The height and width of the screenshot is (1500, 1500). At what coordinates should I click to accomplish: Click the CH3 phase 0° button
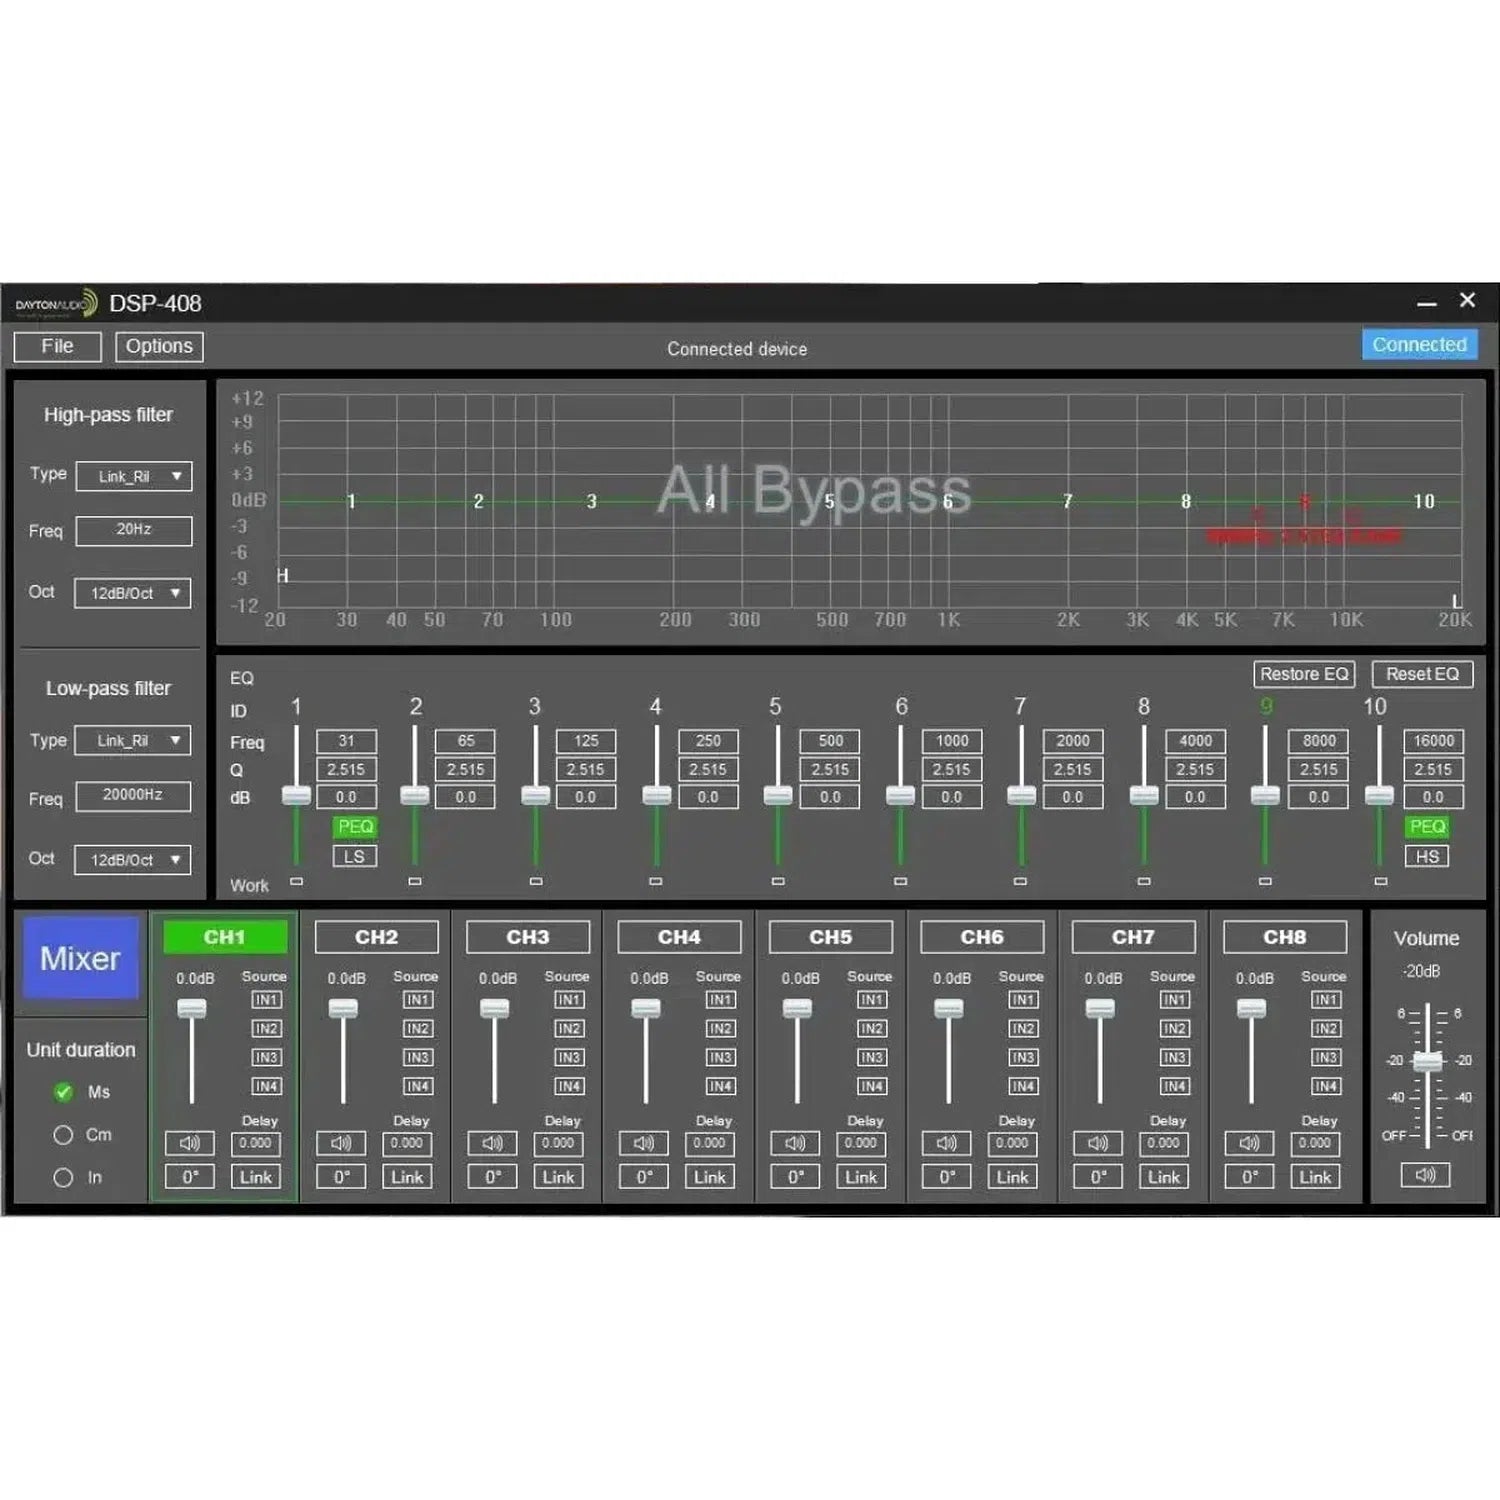pos(493,1177)
